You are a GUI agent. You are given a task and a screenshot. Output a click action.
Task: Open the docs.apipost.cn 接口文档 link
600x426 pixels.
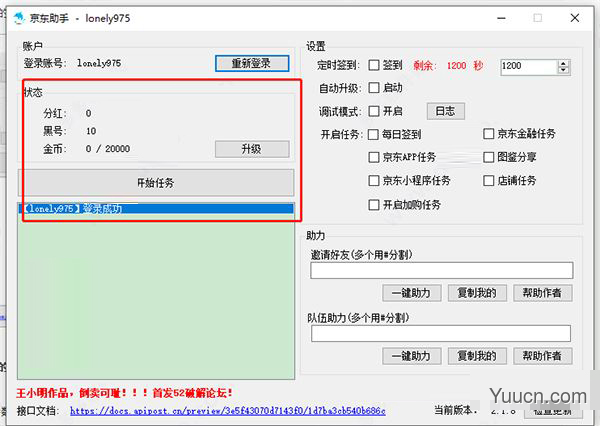coord(228,411)
